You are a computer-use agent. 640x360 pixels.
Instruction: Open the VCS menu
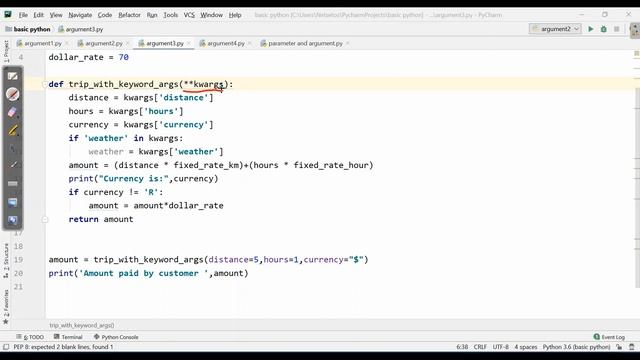[x=189, y=15]
